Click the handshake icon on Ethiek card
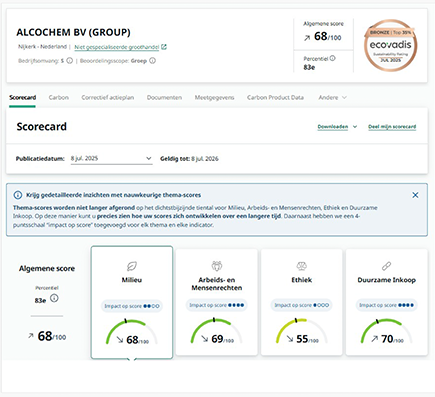The width and height of the screenshot is (435, 397). coord(302,266)
